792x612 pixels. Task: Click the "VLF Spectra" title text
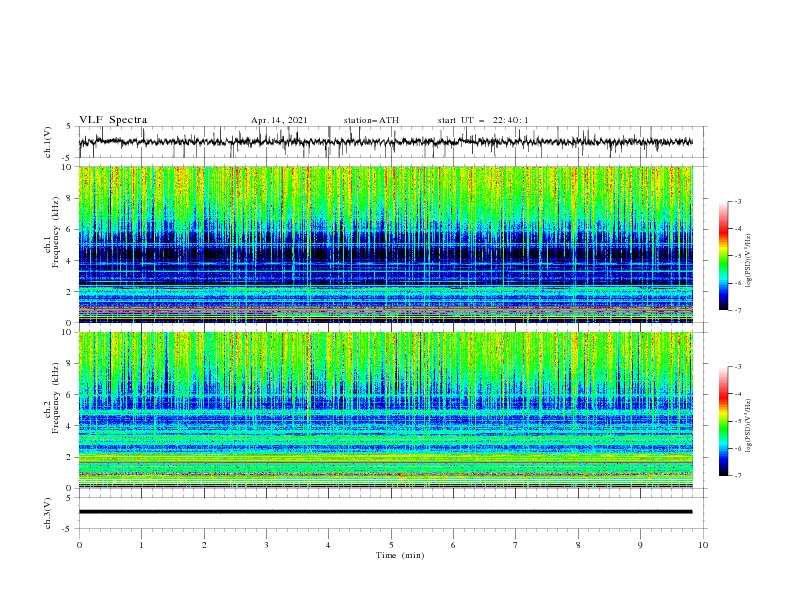click(113, 120)
